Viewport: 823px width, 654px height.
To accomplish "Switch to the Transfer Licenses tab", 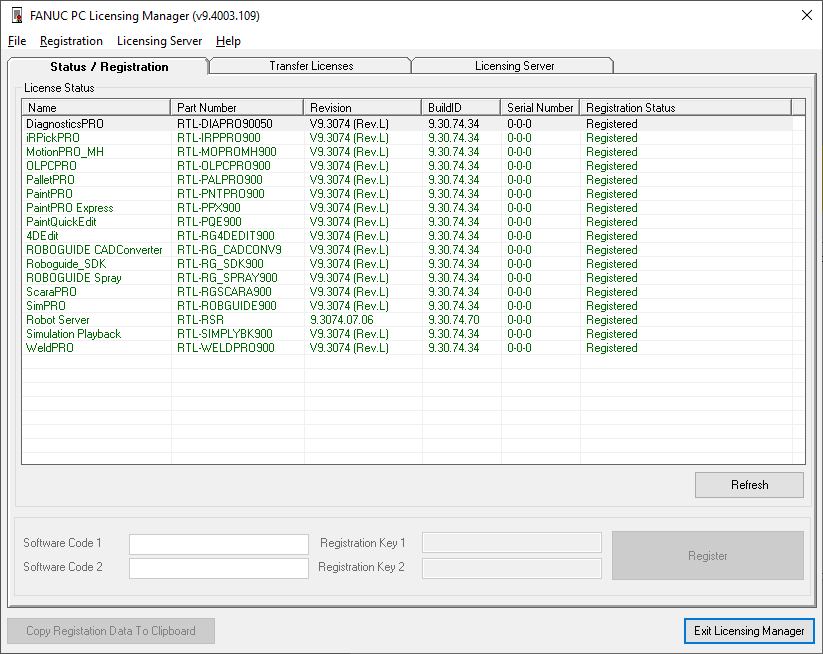I will point(311,66).
